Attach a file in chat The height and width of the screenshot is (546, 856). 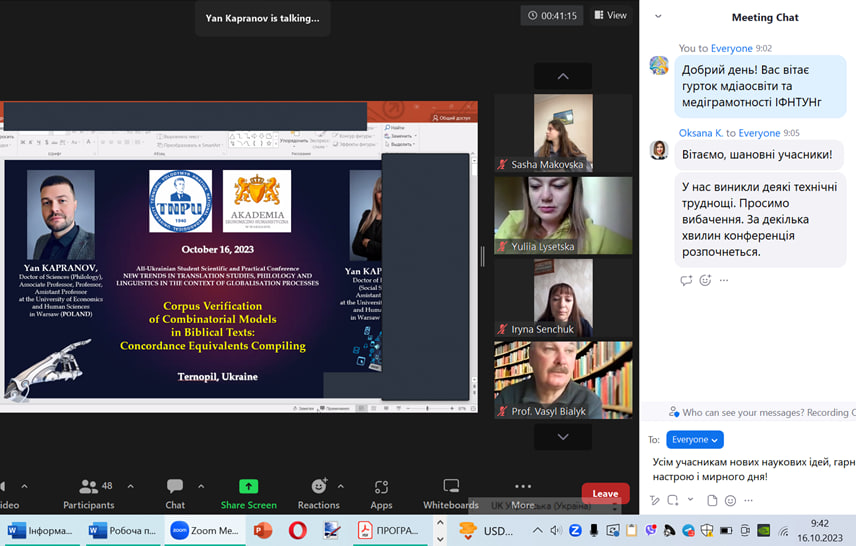[x=712, y=500]
